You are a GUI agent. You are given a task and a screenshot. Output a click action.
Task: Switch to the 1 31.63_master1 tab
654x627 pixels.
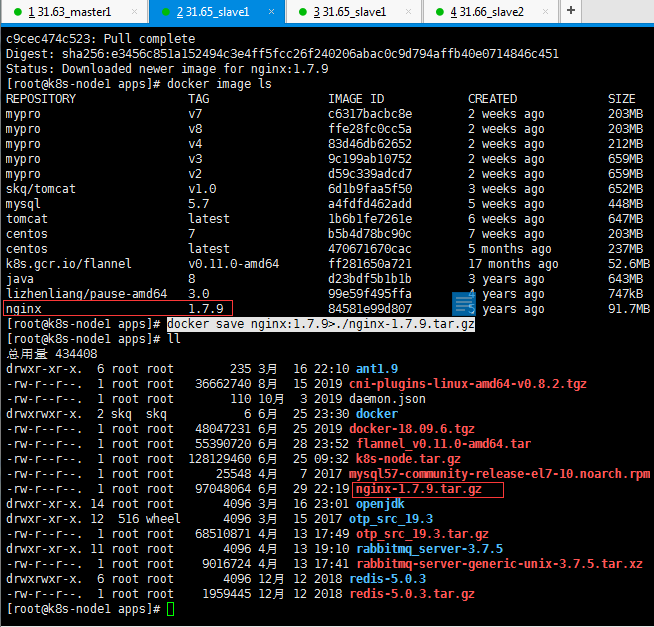tap(74, 12)
